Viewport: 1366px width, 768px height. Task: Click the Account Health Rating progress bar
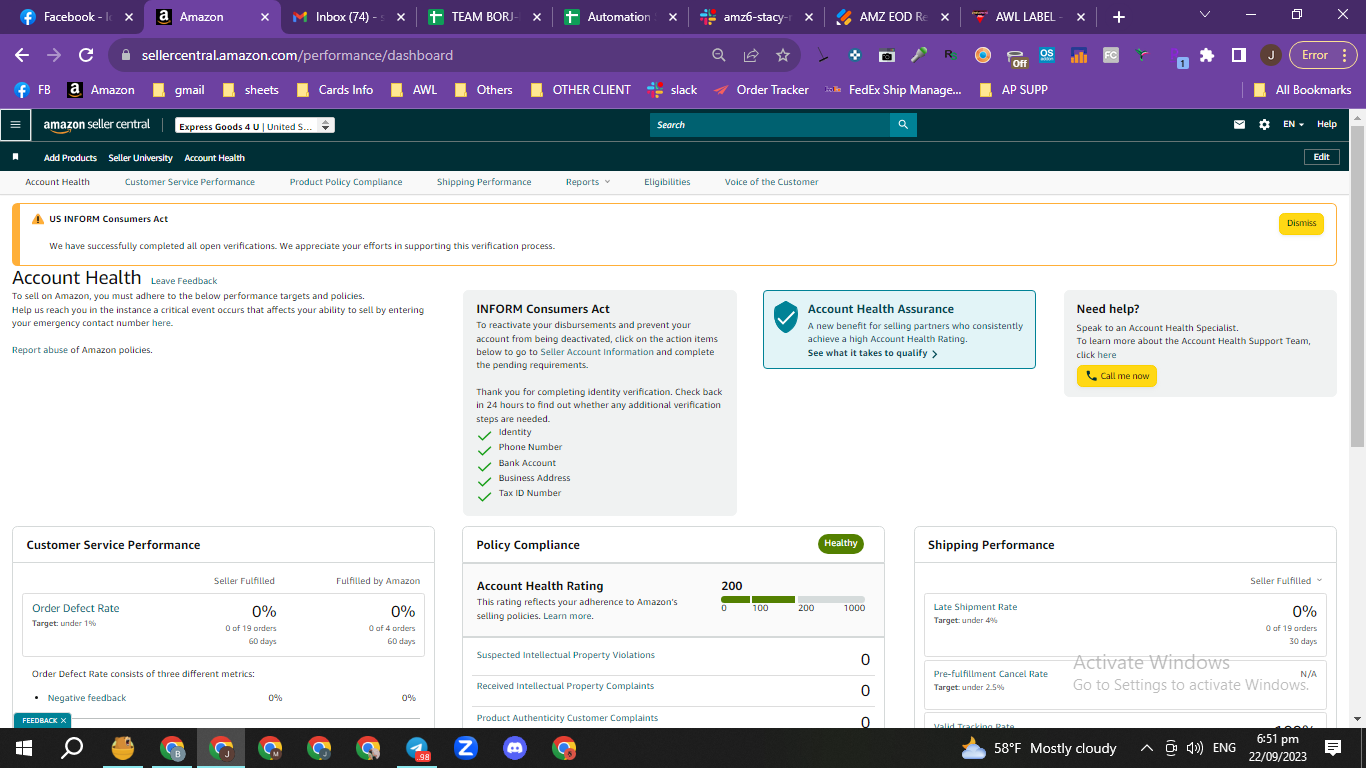click(x=793, y=599)
